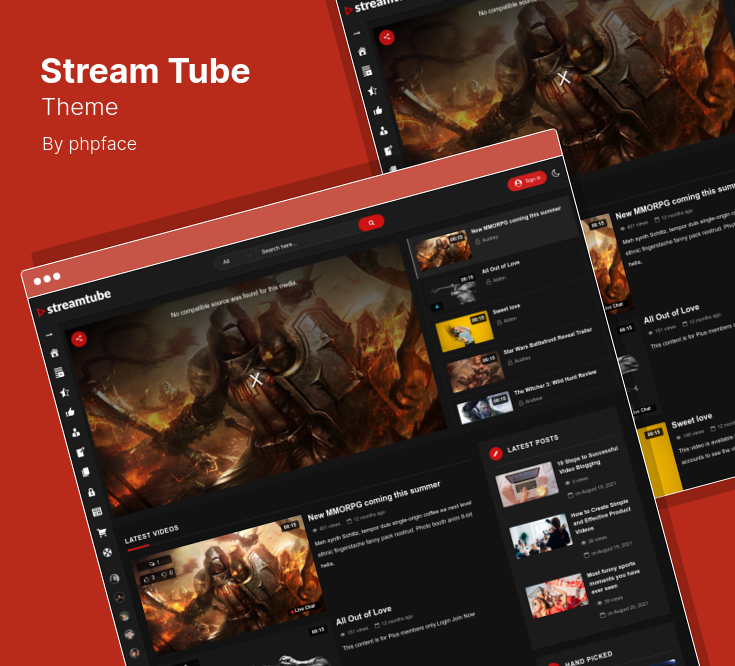Expand the front window's sidebar arrow
The height and width of the screenshot is (666, 735).
tap(49, 335)
